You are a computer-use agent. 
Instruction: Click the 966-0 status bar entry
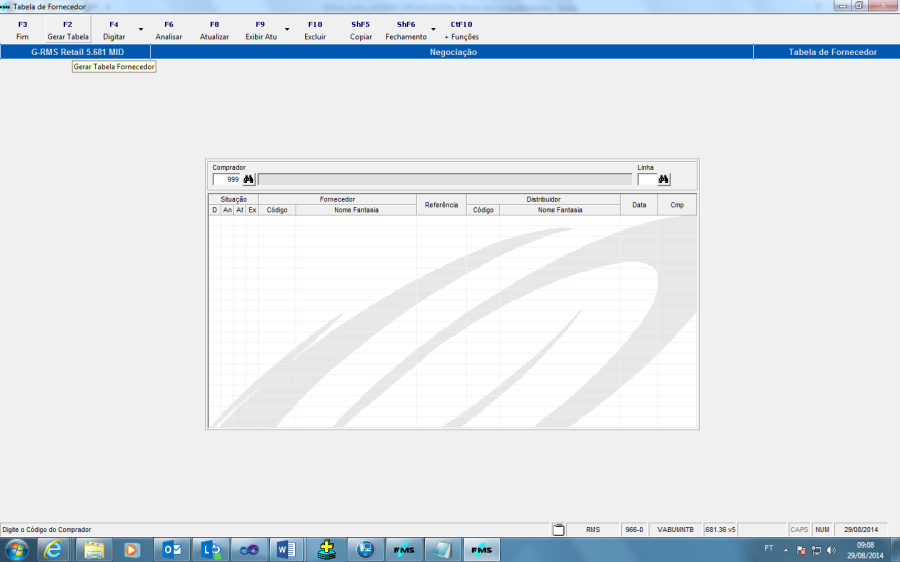(x=634, y=530)
